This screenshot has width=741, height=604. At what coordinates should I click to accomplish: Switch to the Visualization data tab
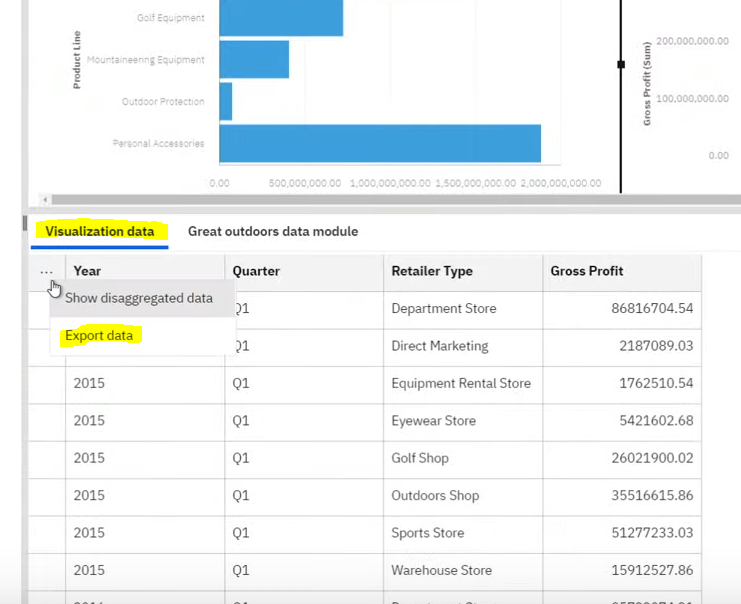pos(100,232)
